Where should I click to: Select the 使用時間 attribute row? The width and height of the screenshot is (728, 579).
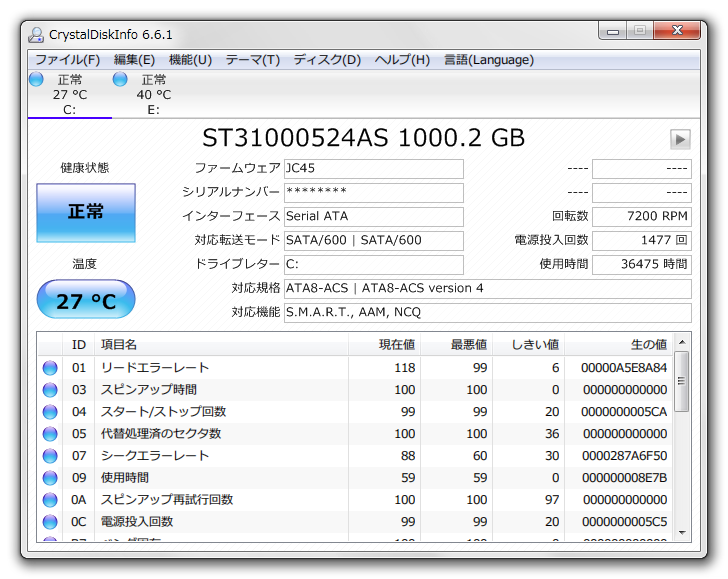pos(355,478)
